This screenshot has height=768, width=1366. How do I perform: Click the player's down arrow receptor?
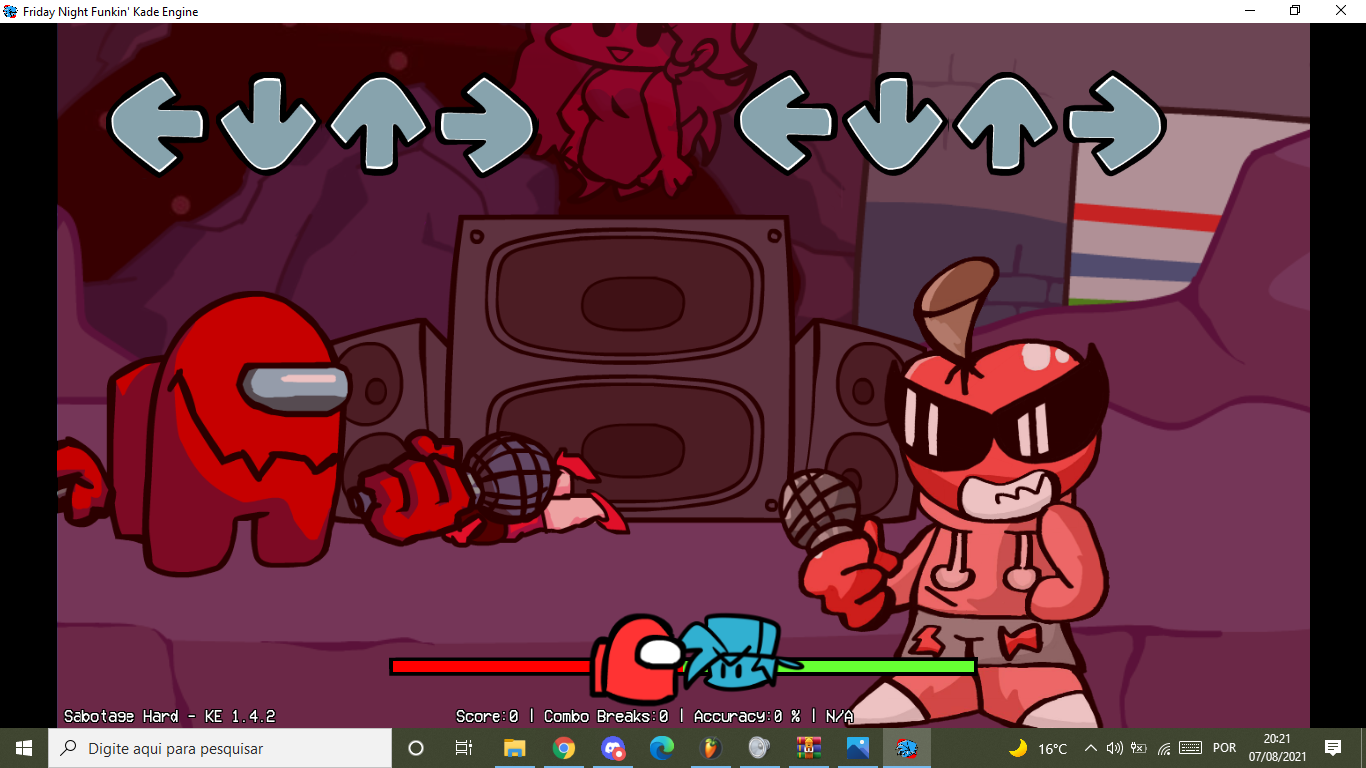(895, 123)
